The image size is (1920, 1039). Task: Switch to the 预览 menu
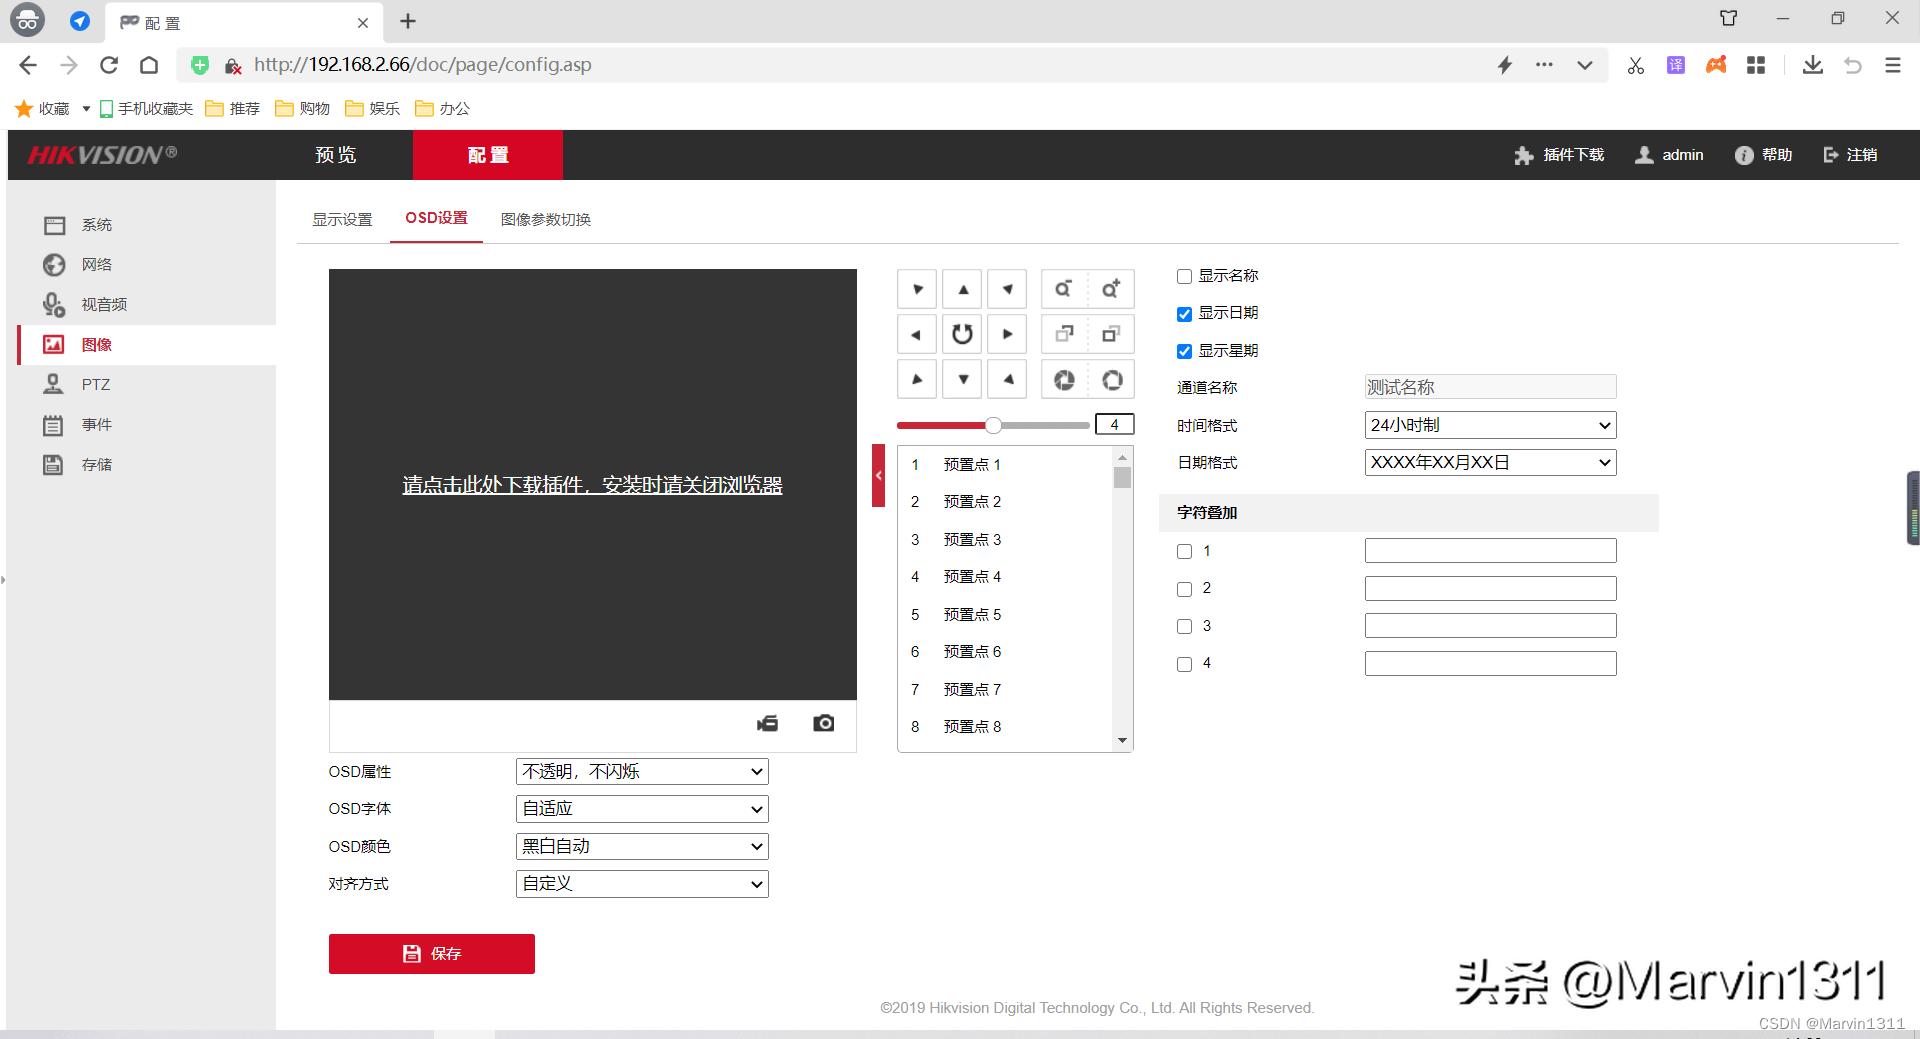(x=335, y=154)
